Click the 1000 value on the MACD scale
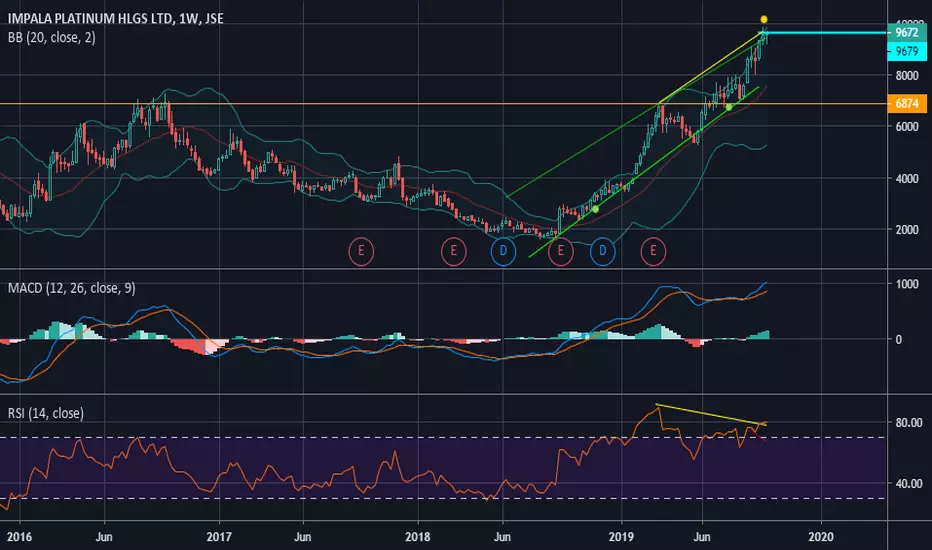 [907, 284]
